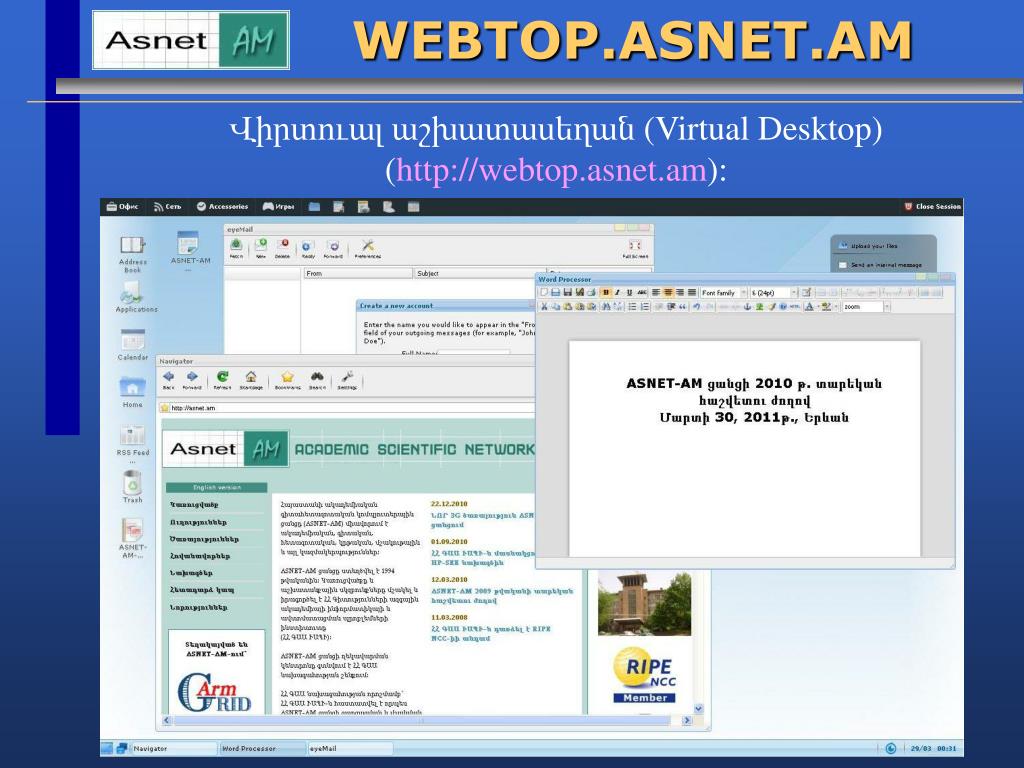
Task: Create new document in Word Processor
Action: (x=543, y=293)
